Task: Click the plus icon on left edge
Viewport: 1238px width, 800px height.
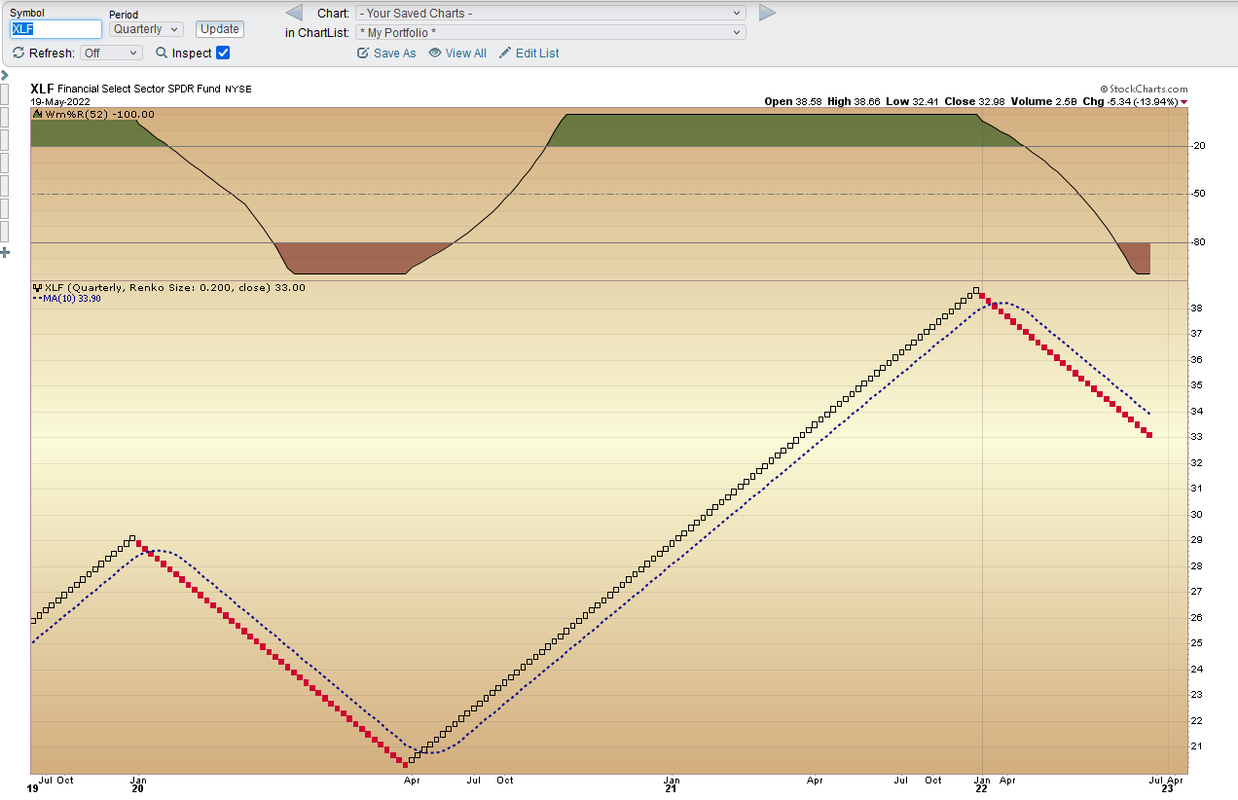Action: [4, 253]
